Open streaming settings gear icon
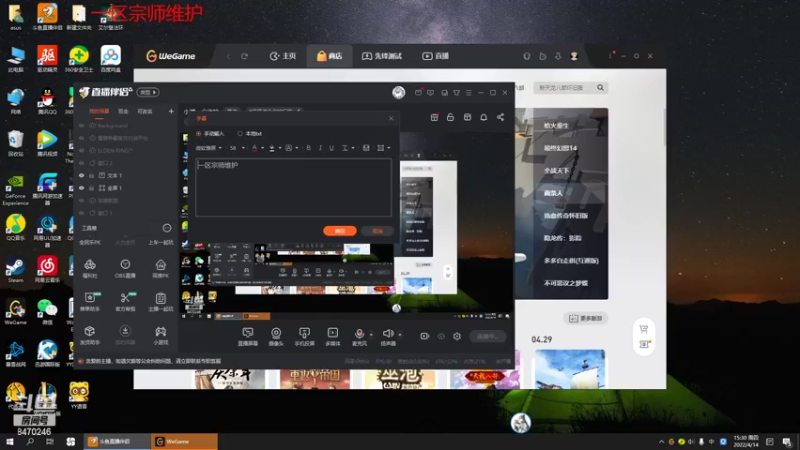 [457, 336]
